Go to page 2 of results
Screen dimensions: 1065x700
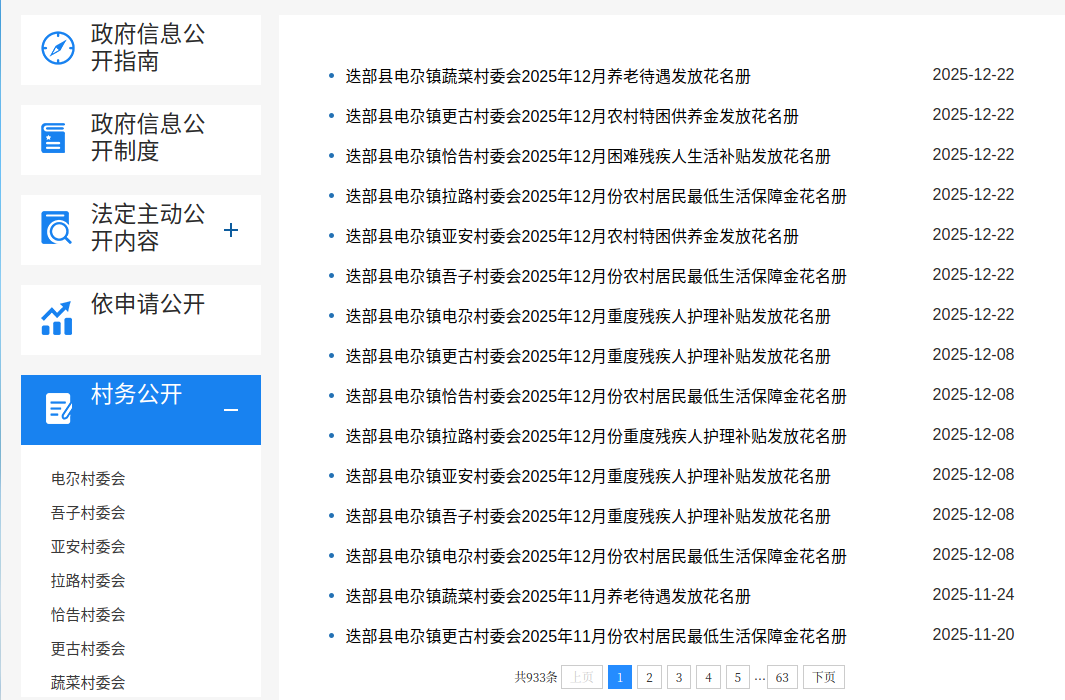(649, 677)
